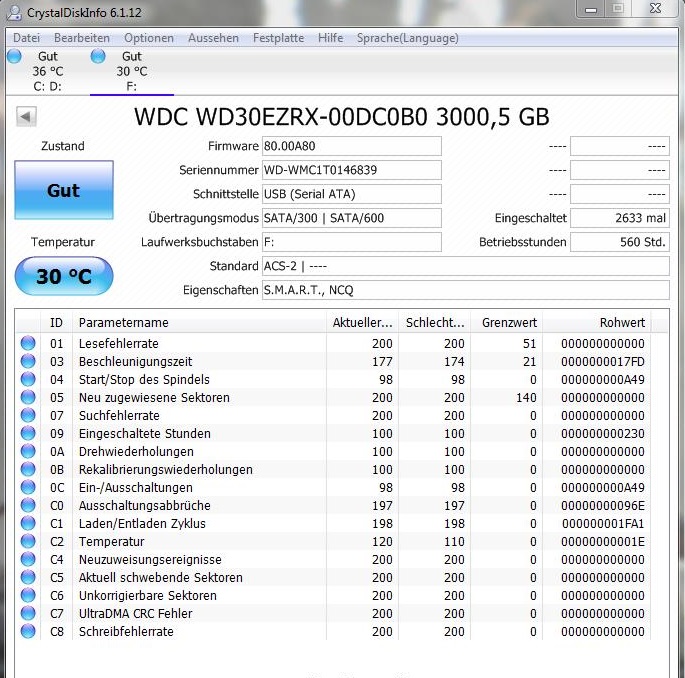Click the 30 °C temperature button
This screenshot has width=685, height=678.
(64, 276)
